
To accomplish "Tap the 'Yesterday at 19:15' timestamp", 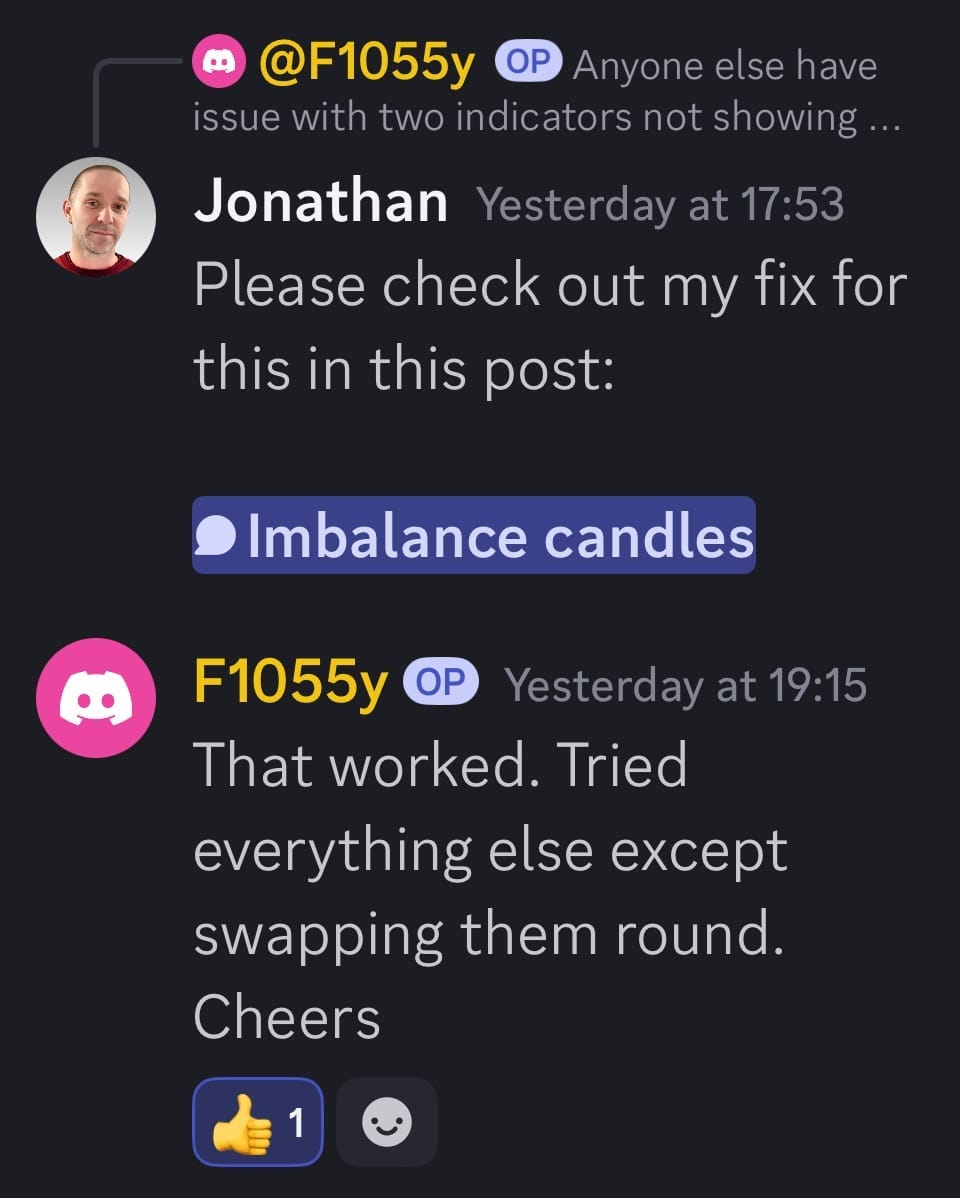I will point(685,685).
